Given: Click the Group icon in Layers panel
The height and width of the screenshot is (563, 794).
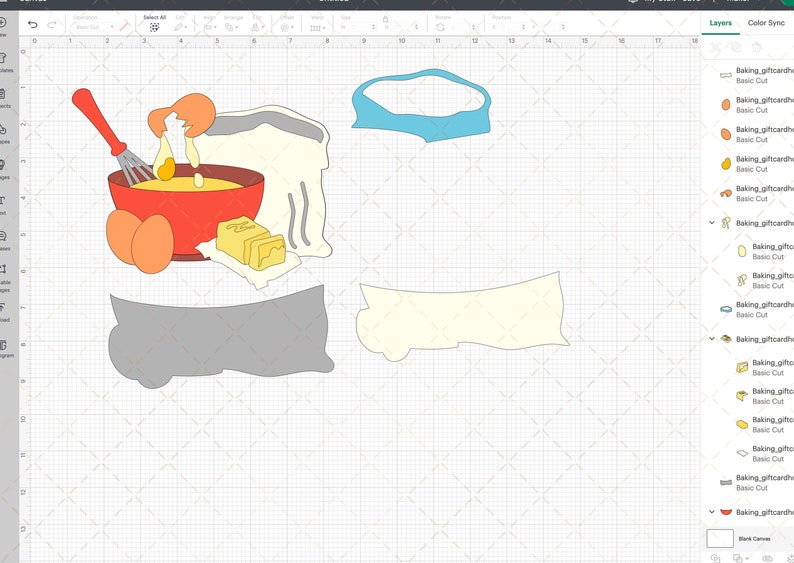Looking at the screenshot, I should tap(716, 48).
